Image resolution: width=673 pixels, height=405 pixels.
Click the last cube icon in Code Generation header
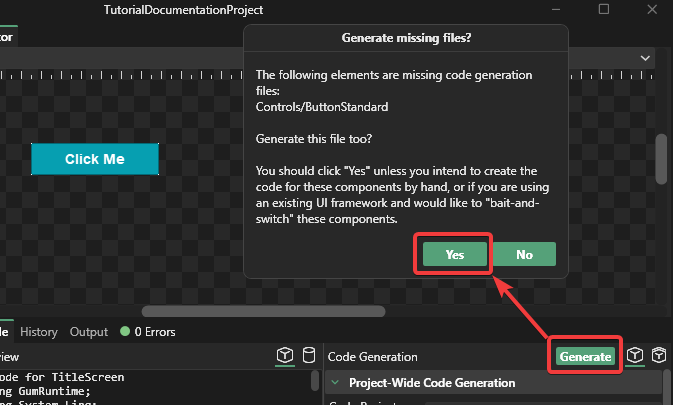tap(659, 356)
